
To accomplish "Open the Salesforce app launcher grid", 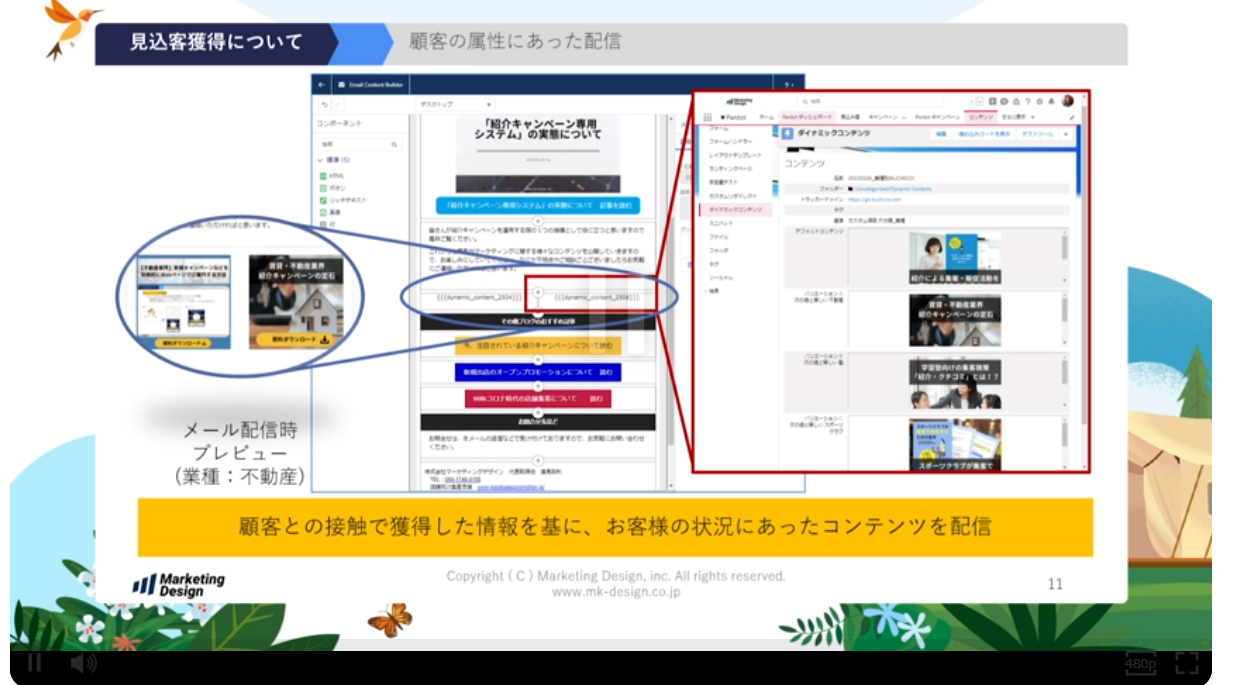I will coord(708,117).
